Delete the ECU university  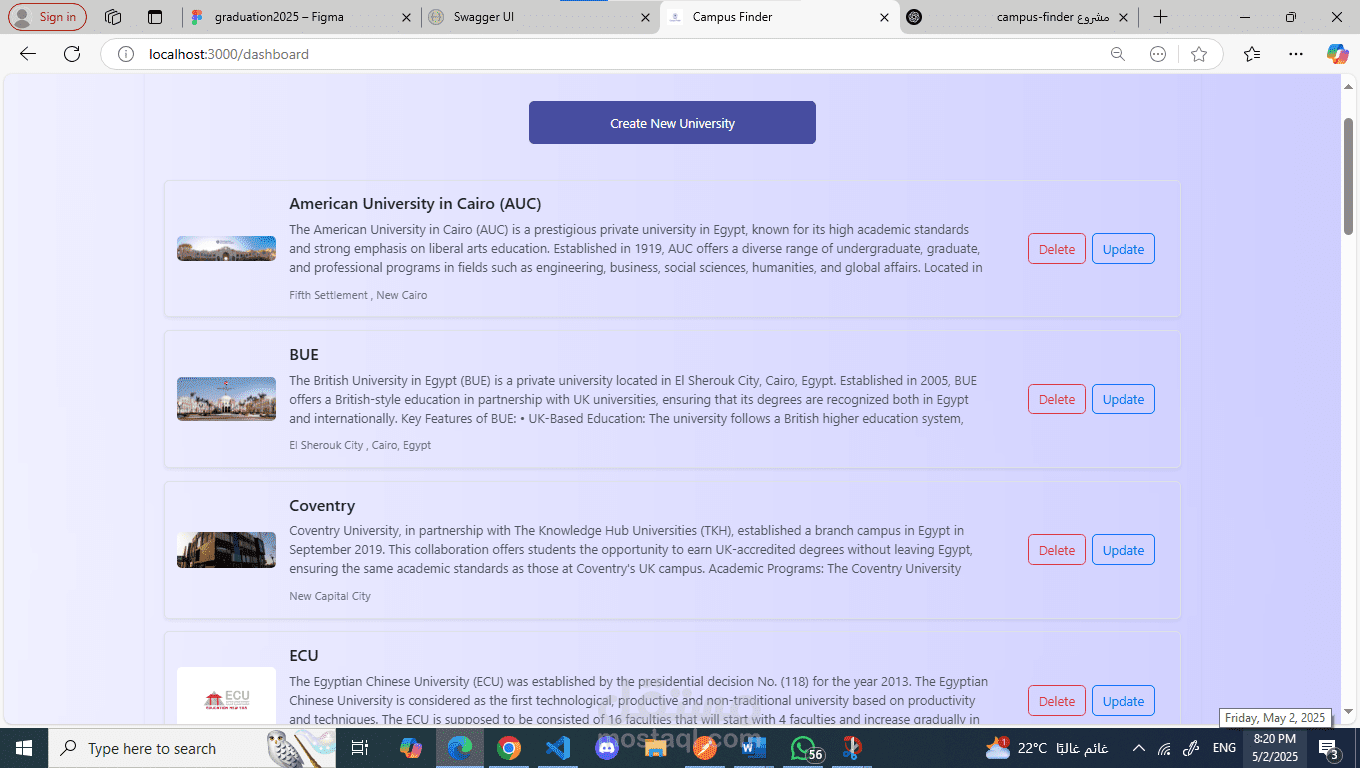click(x=1056, y=701)
